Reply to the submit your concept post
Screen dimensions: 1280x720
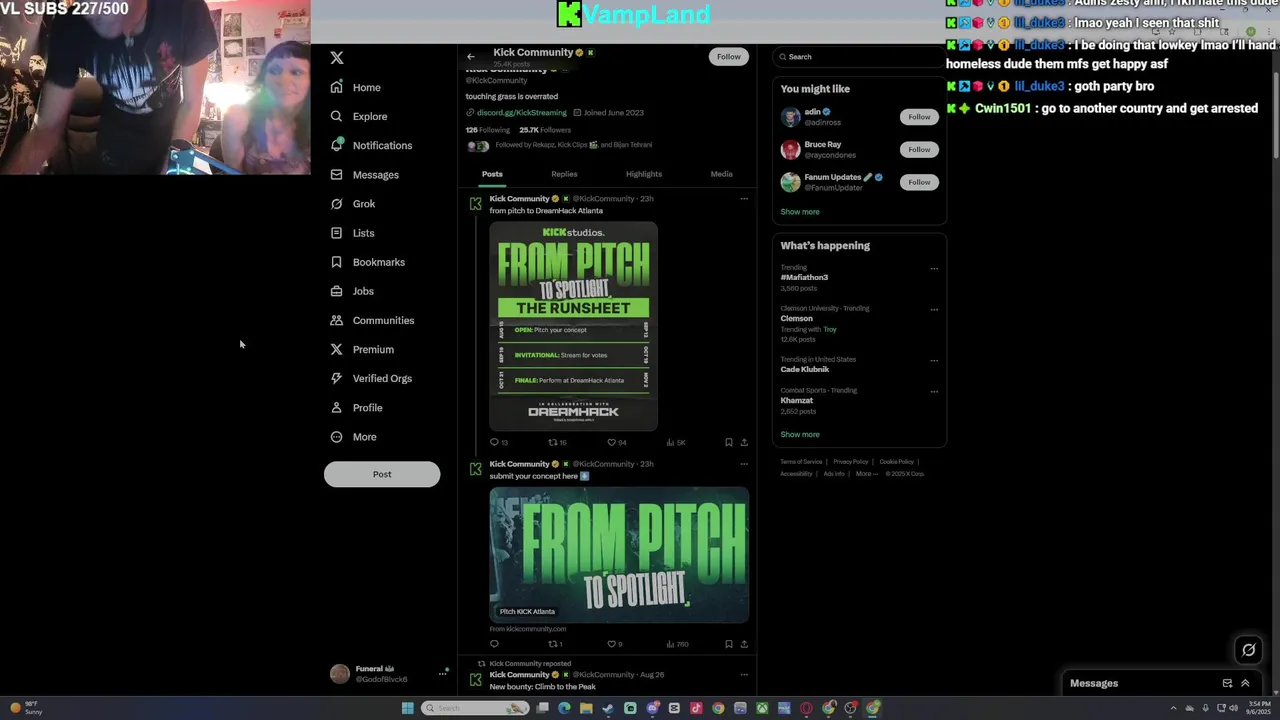494,644
